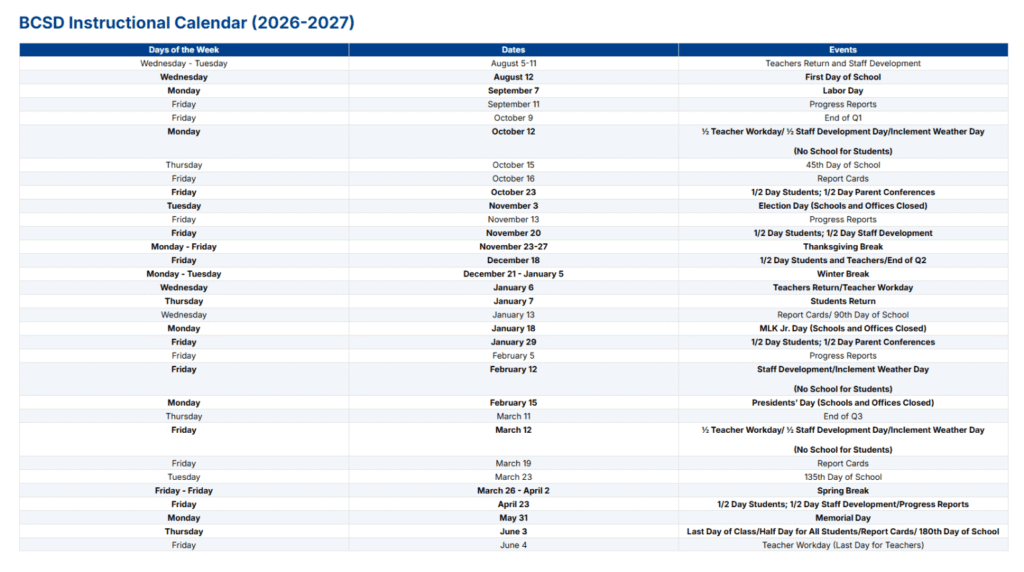Viewport: 1024px width, 572px height.
Task: Select the 'December 18' date cell
Action: pos(513,261)
